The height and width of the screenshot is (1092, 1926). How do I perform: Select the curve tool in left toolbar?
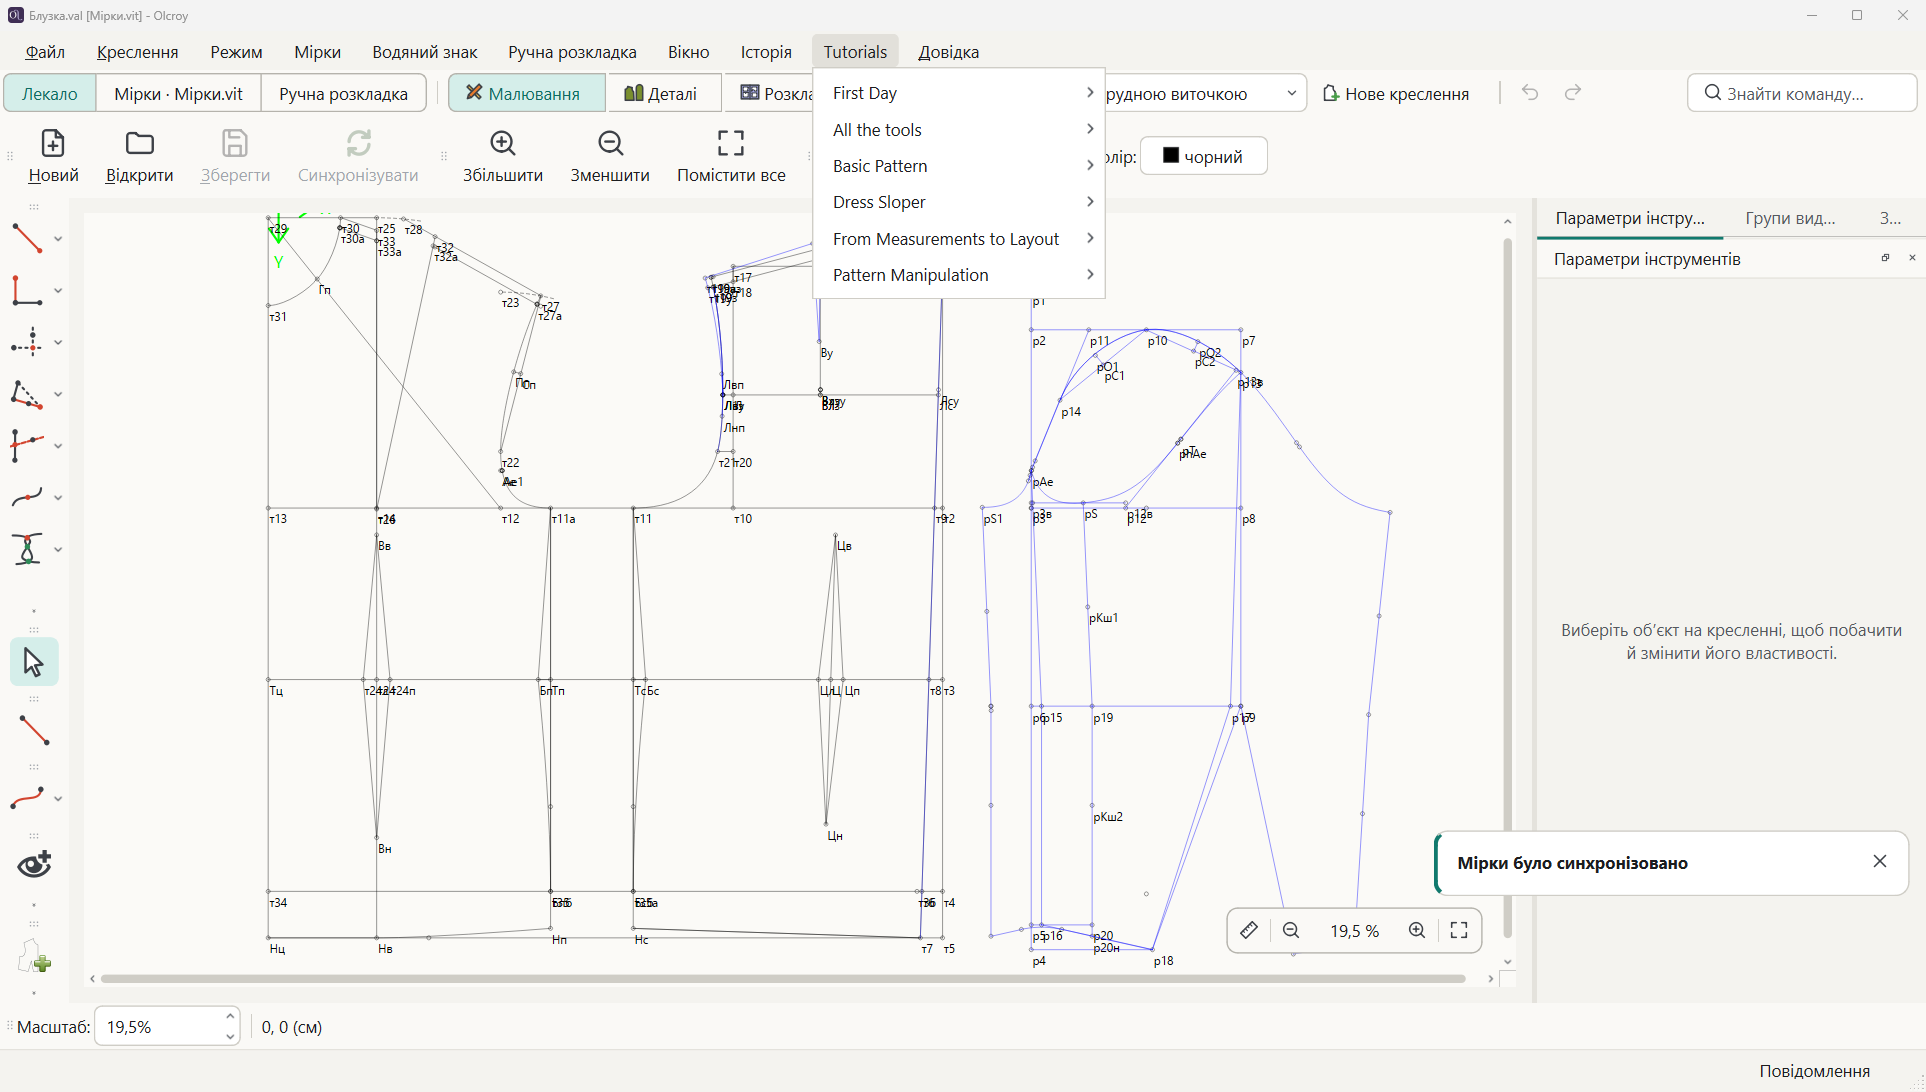27,497
